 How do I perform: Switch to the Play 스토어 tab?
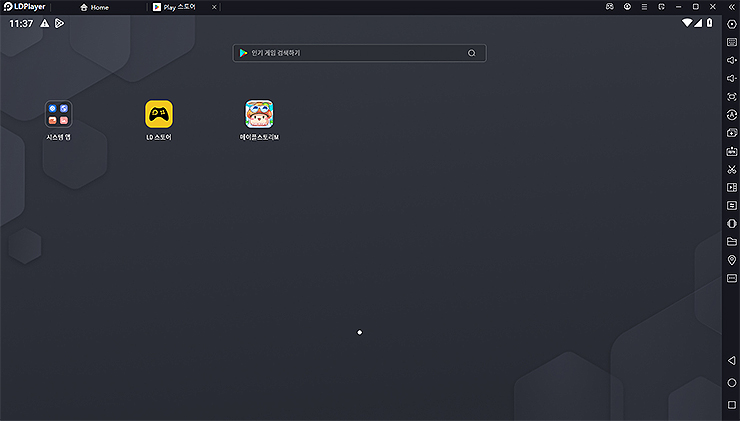[x=174, y=7]
